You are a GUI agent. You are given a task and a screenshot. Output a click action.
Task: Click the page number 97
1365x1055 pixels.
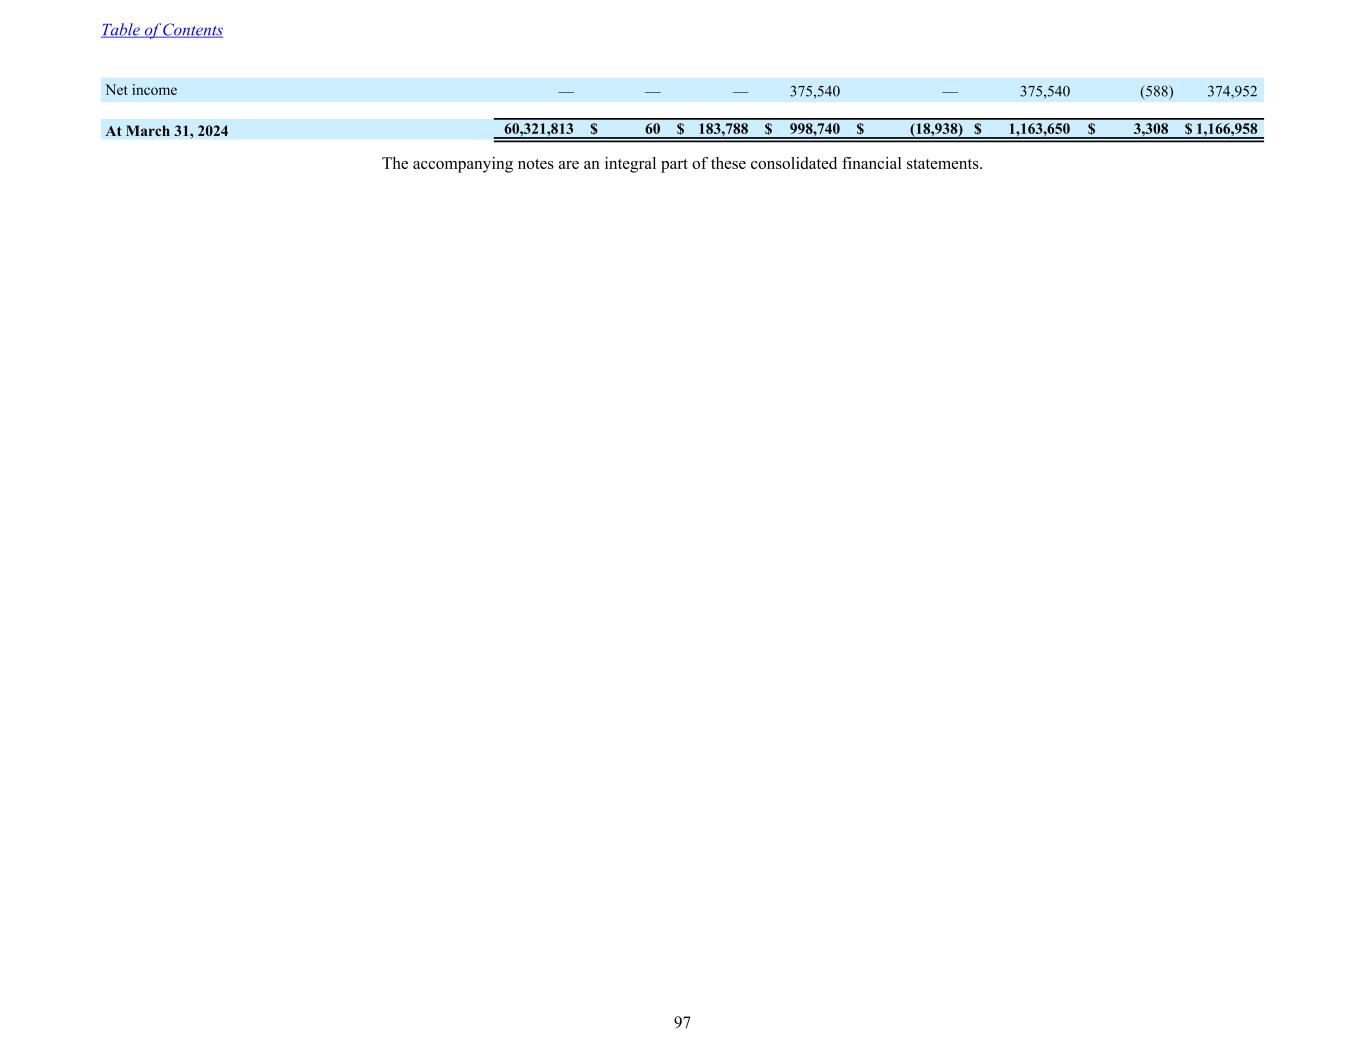[682, 1022]
